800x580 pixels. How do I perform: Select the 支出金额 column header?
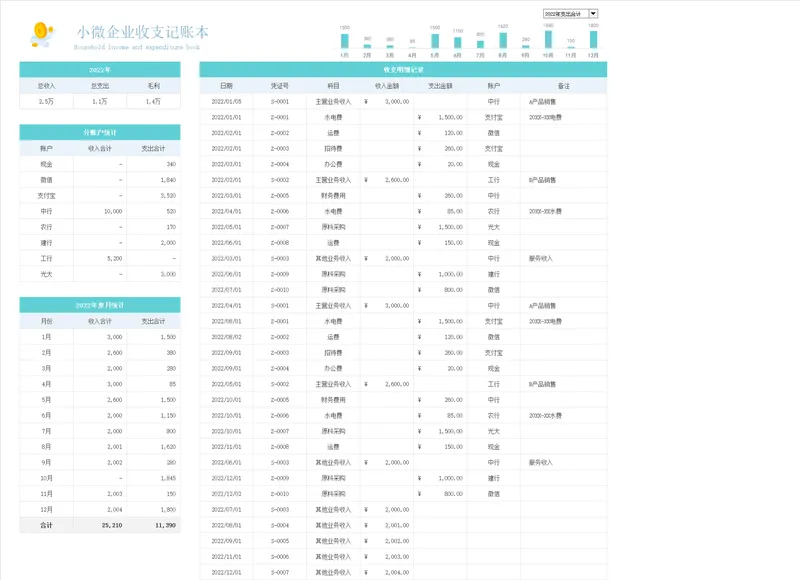440,86
